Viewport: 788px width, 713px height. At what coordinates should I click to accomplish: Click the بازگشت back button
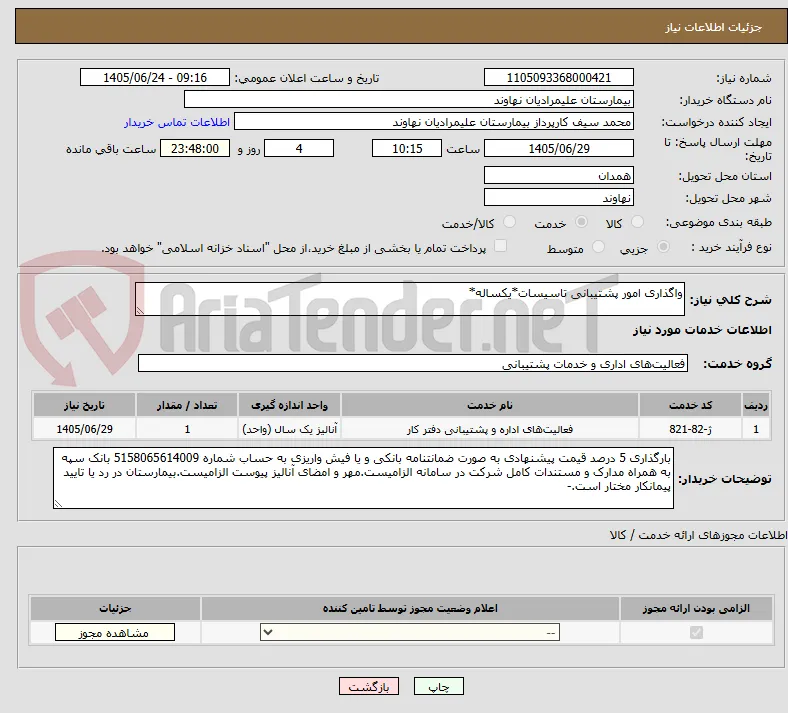coord(369,686)
